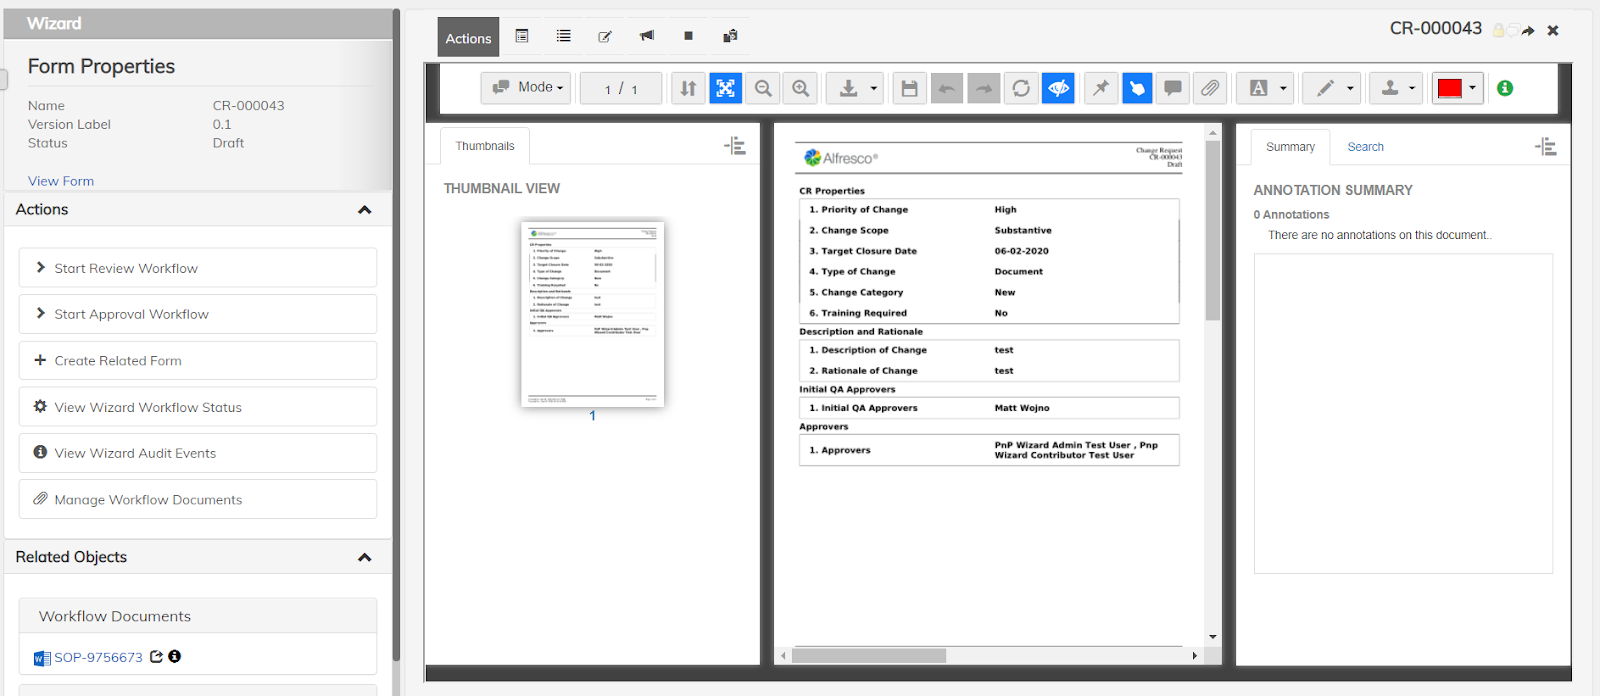This screenshot has height=696, width=1600.
Task: Collapse the Related Objects section
Action: click(x=364, y=557)
